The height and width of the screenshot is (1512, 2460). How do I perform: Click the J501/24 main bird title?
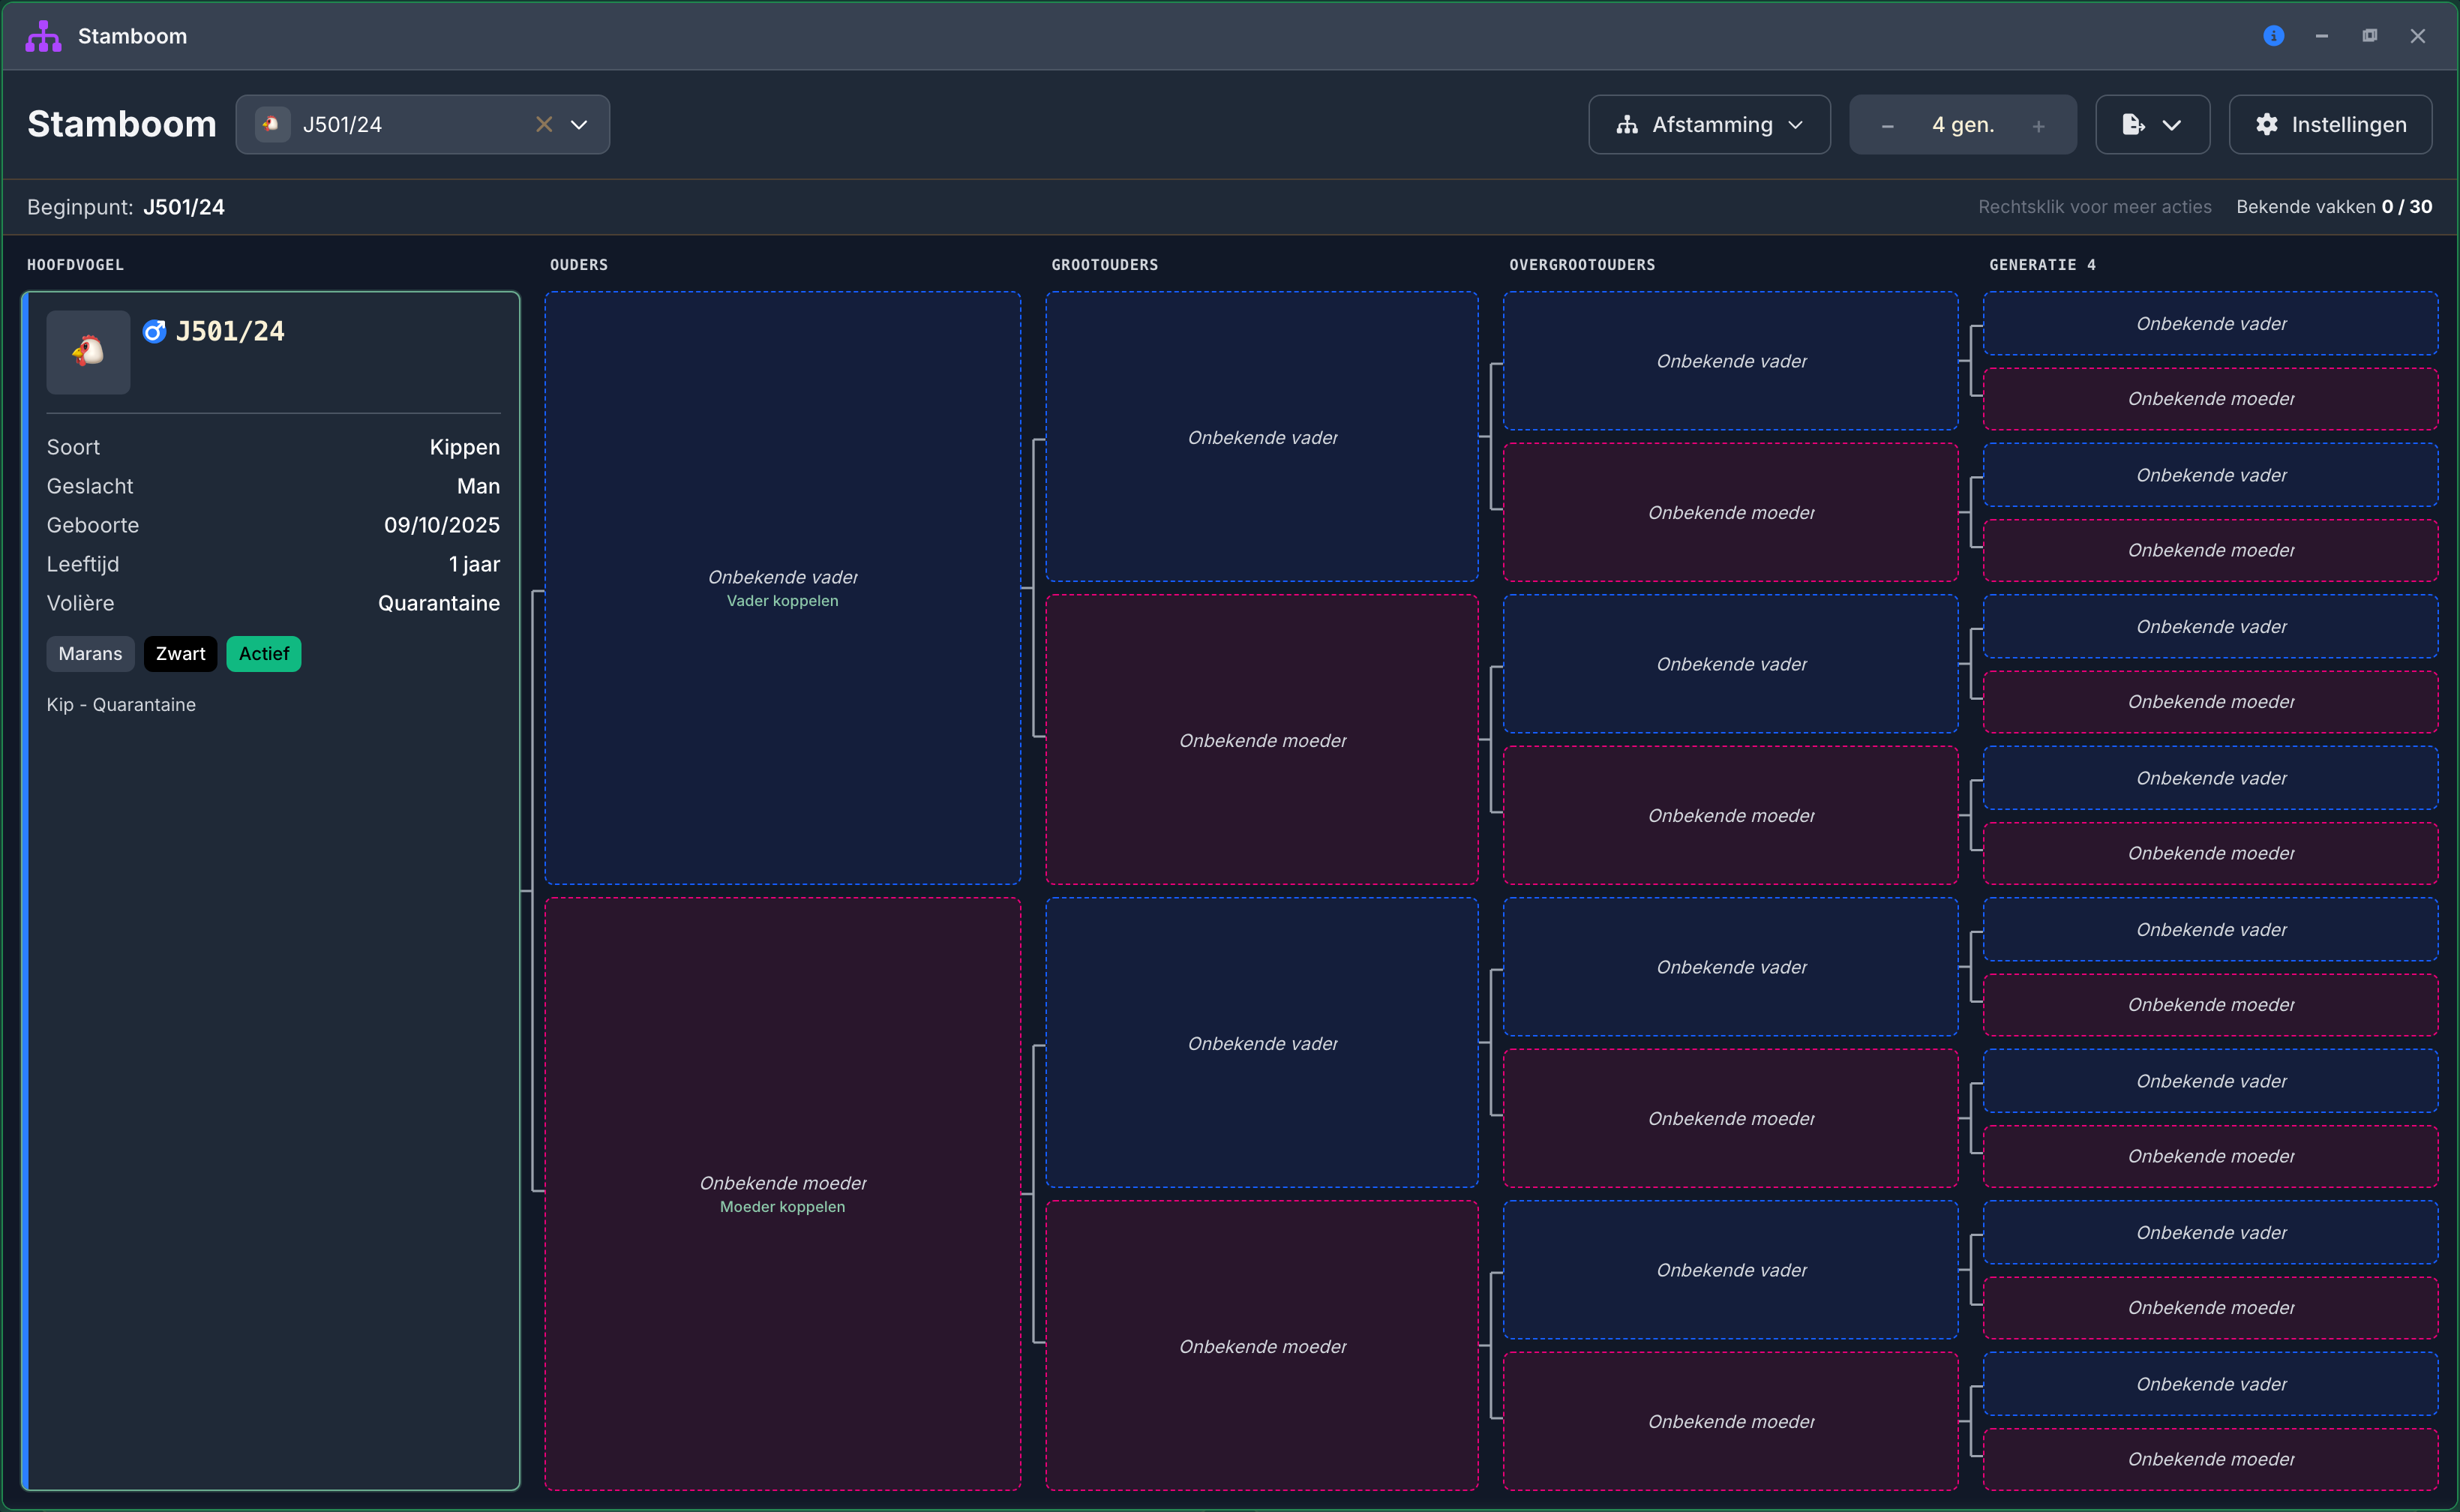pos(230,331)
